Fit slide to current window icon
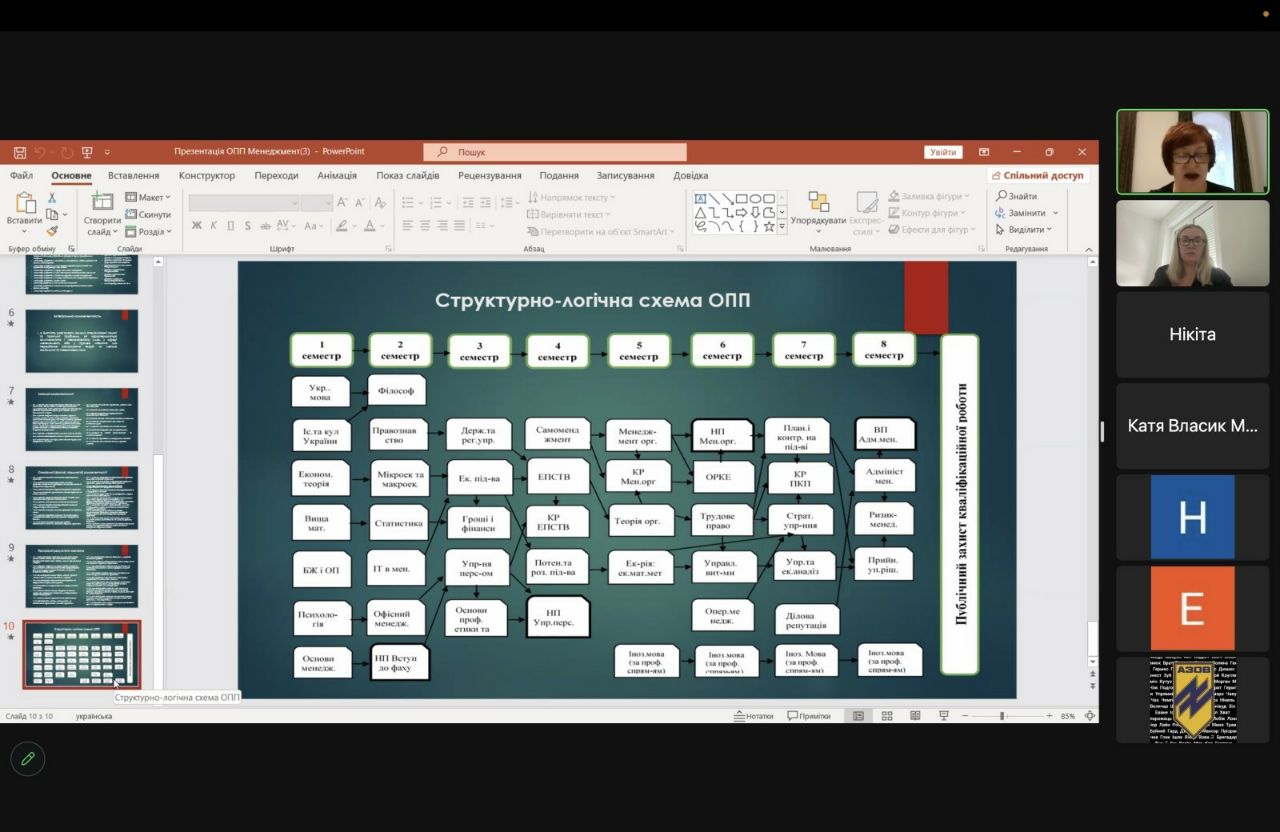The width and height of the screenshot is (1280, 832). pyautogui.click(x=1089, y=716)
